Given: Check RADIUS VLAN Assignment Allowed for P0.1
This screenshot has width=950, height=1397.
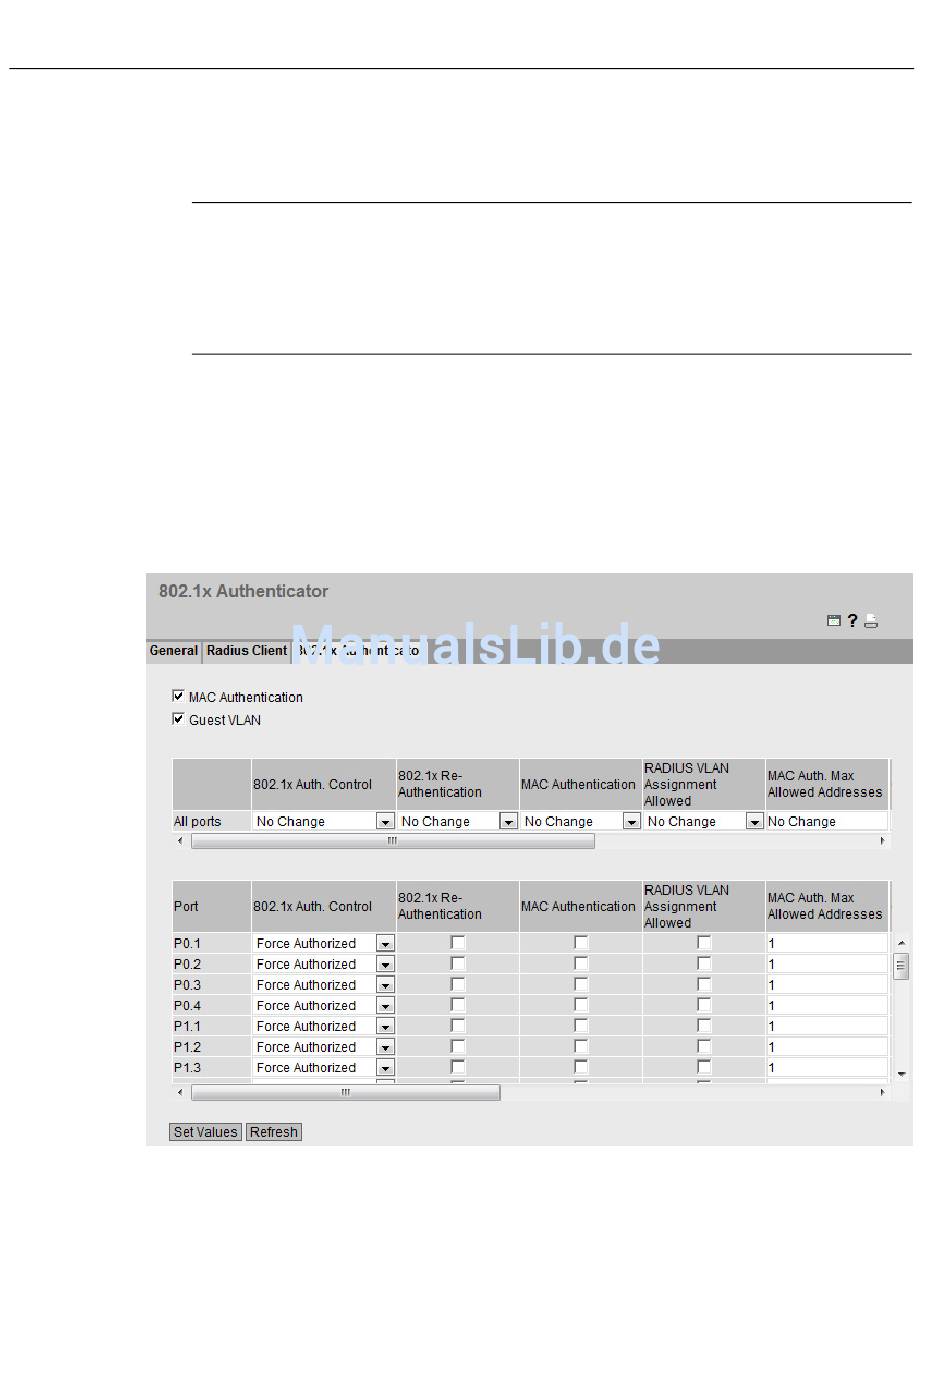Looking at the screenshot, I should coord(704,942).
